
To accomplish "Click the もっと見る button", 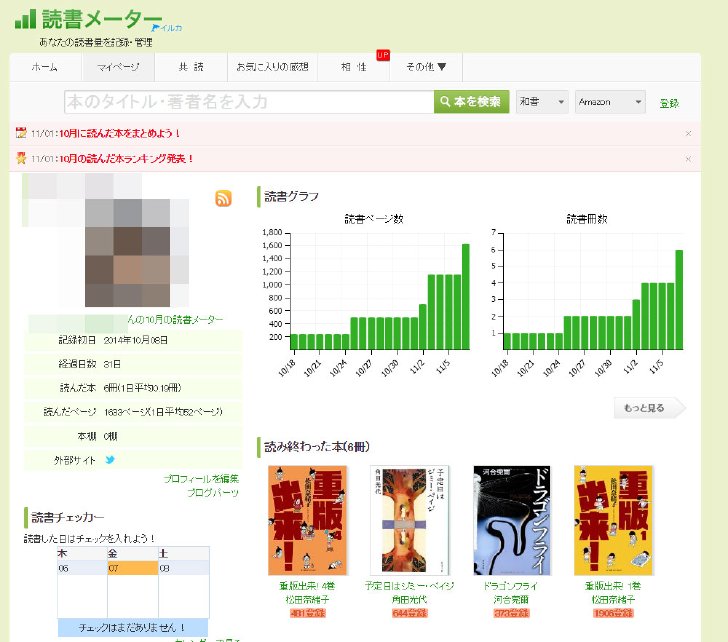I will pyautogui.click(x=649, y=408).
